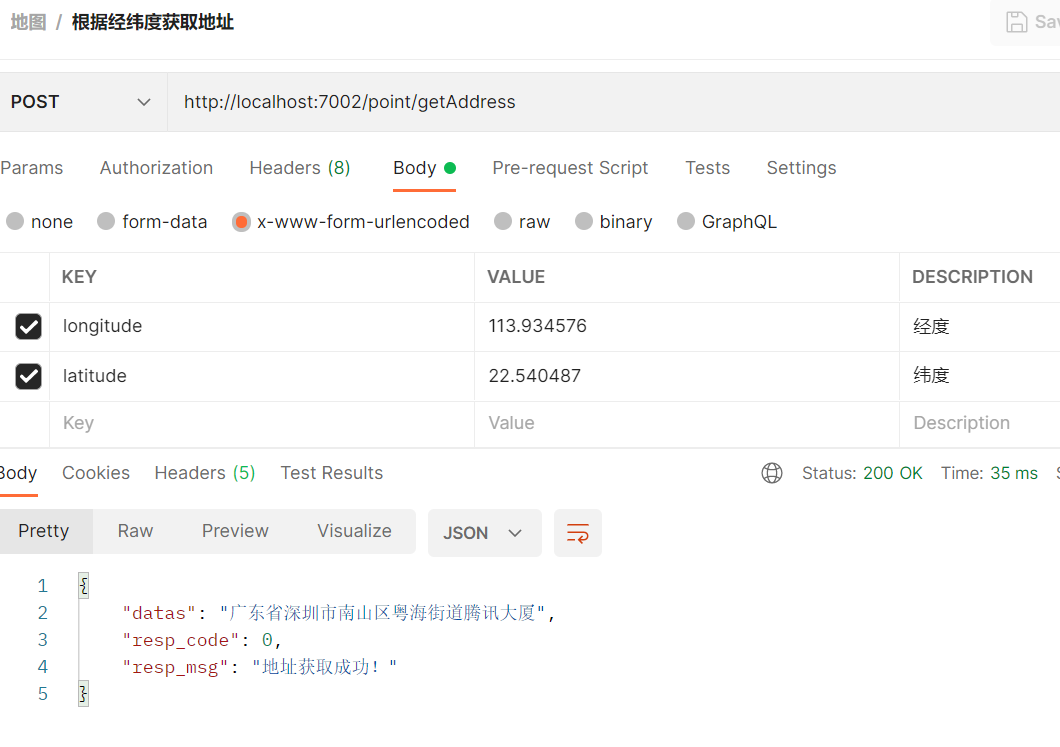The width and height of the screenshot is (1060, 747).
Task: Open the JSON response format dropdown
Action: 484,532
